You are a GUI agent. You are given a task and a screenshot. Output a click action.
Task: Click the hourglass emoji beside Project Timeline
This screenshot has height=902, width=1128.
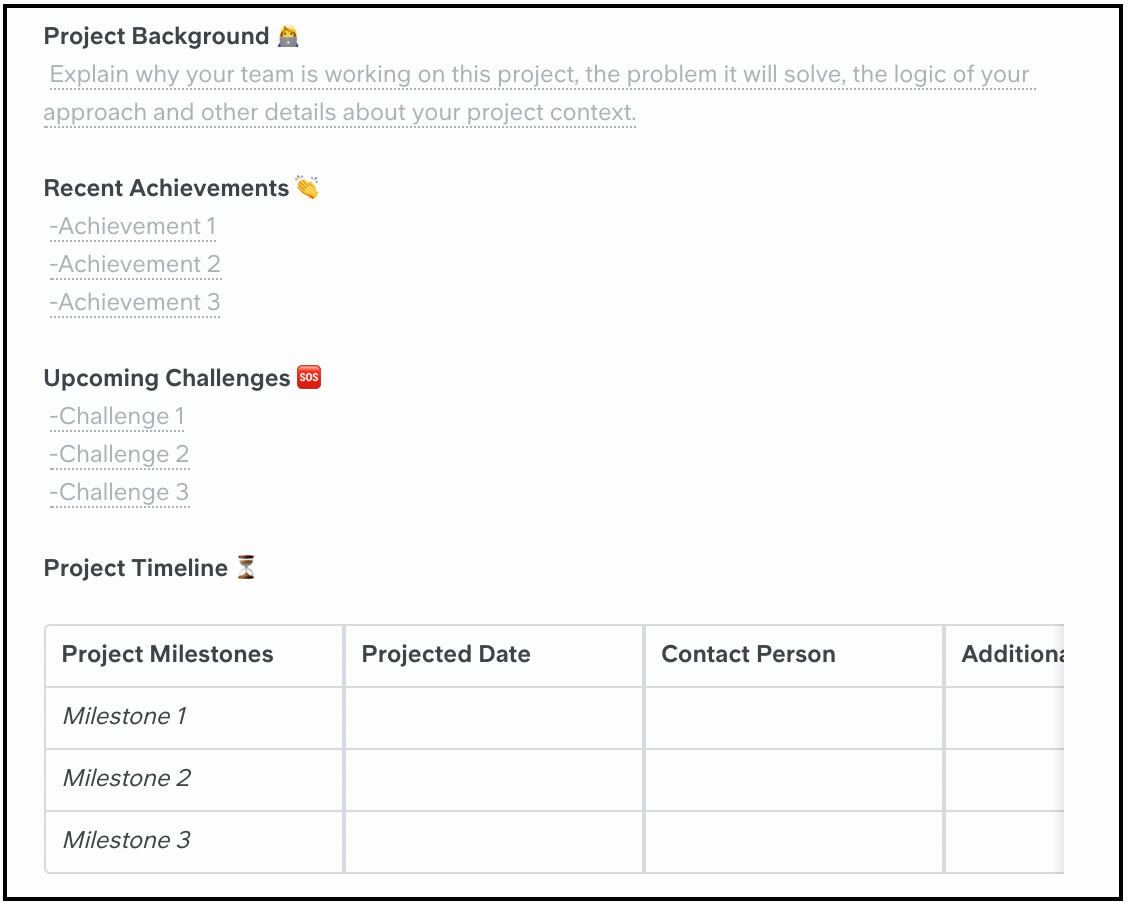point(246,567)
